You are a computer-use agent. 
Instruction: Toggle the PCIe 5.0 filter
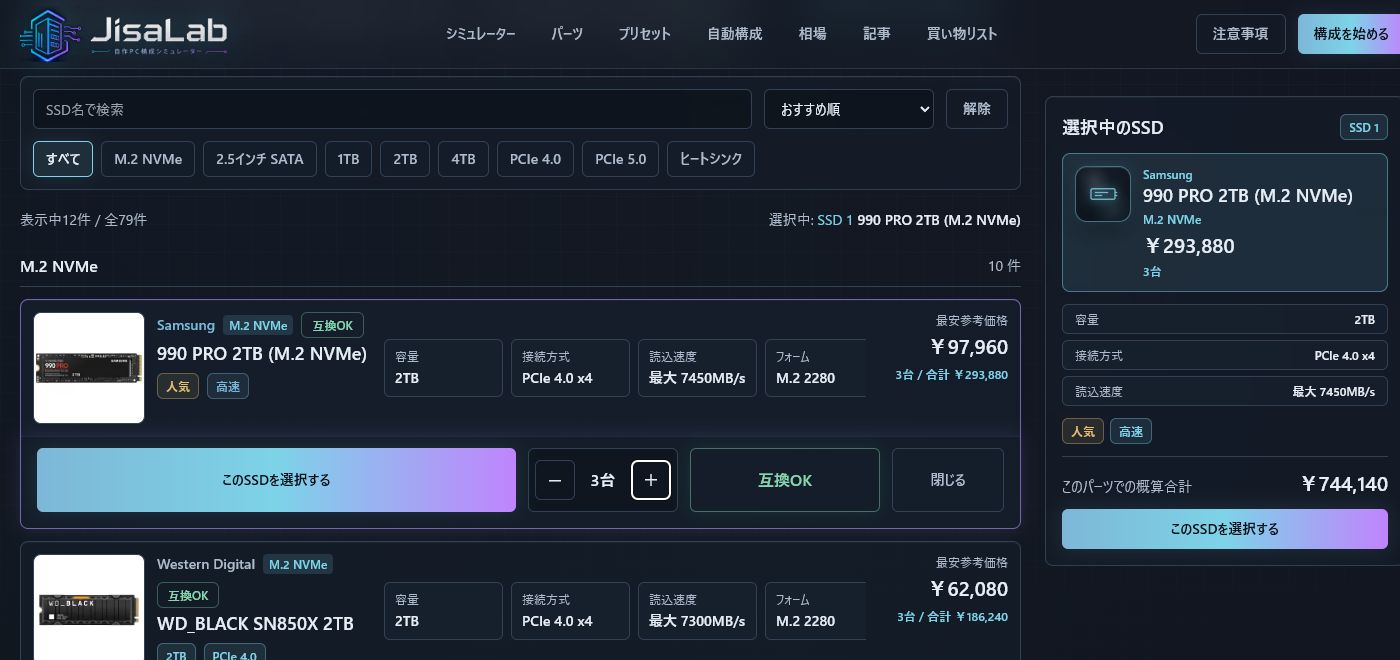tap(621, 159)
